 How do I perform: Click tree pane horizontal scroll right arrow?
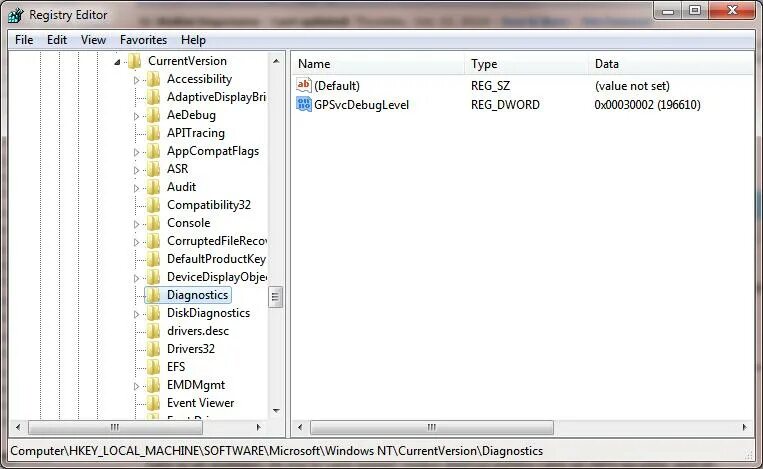tap(258, 427)
